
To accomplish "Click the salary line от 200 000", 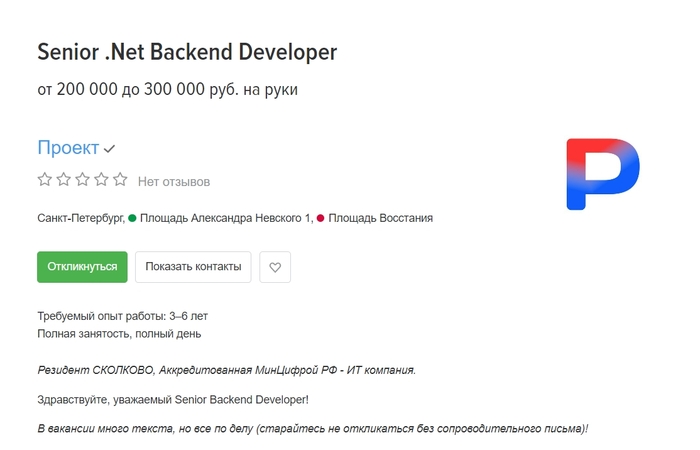I will (167, 90).
